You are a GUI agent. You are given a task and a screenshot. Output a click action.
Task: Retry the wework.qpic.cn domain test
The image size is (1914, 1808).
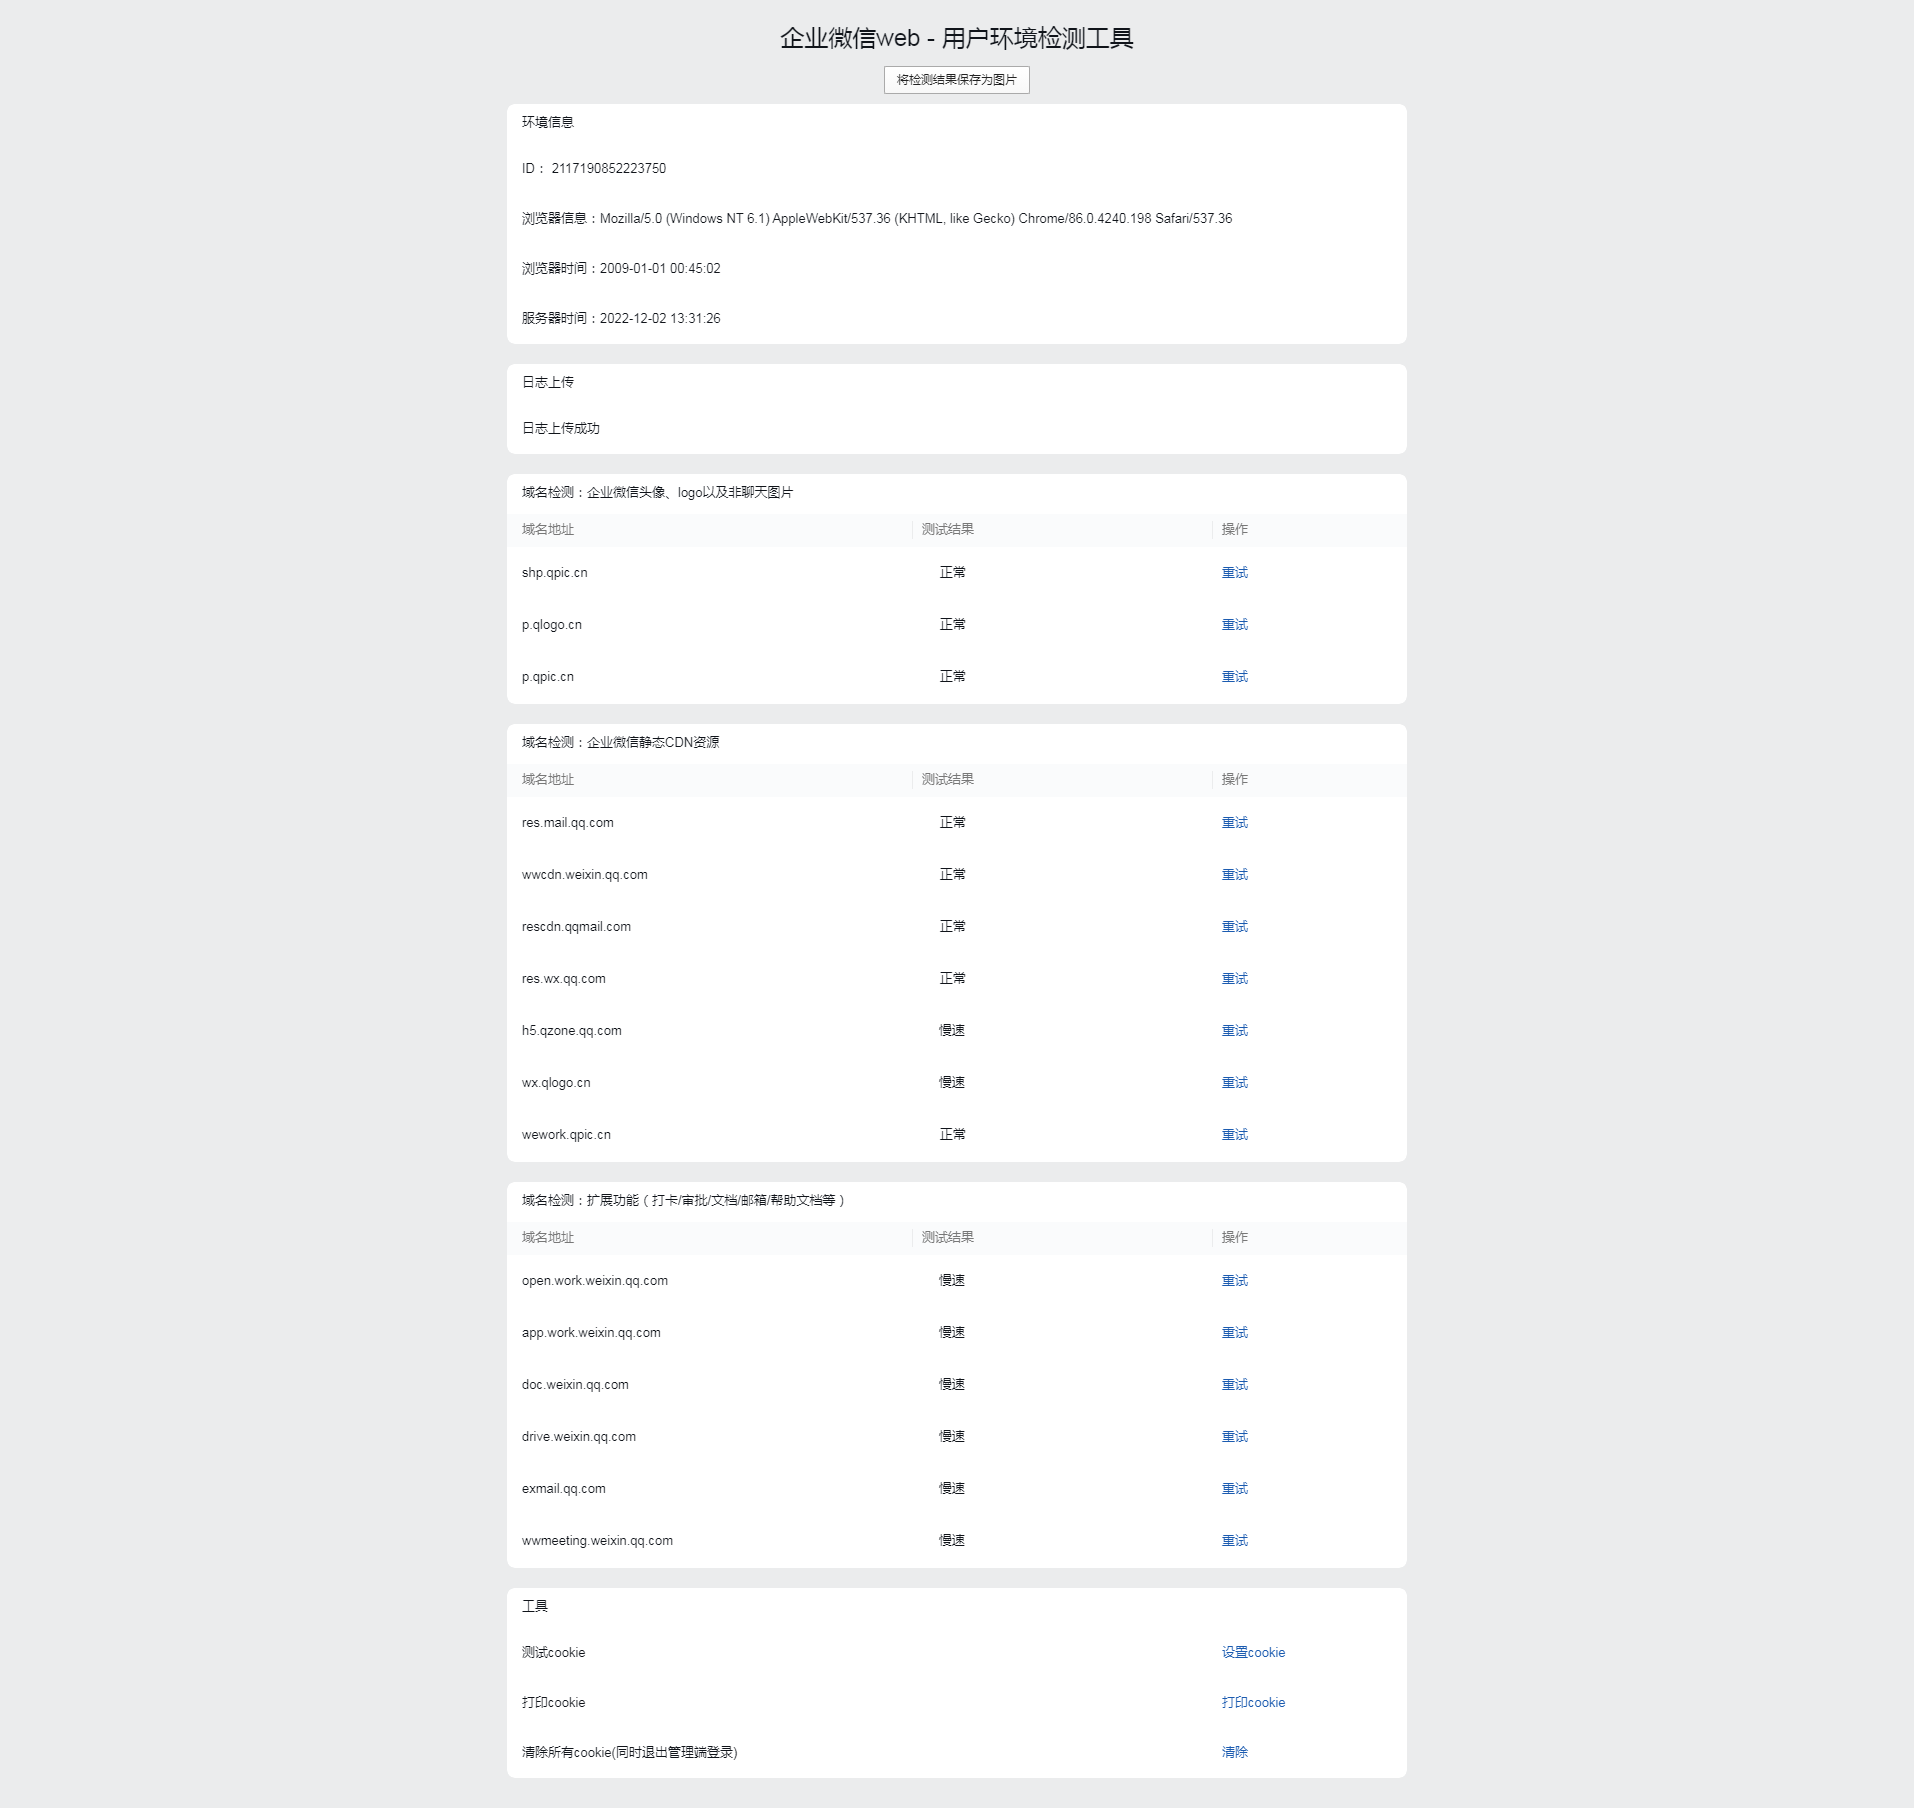coord(1234,1135)
